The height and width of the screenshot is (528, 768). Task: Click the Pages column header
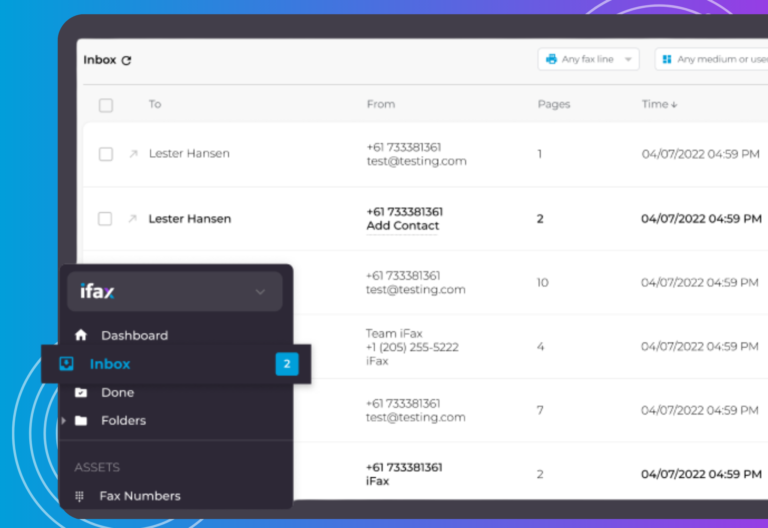(x=554, y=104)
